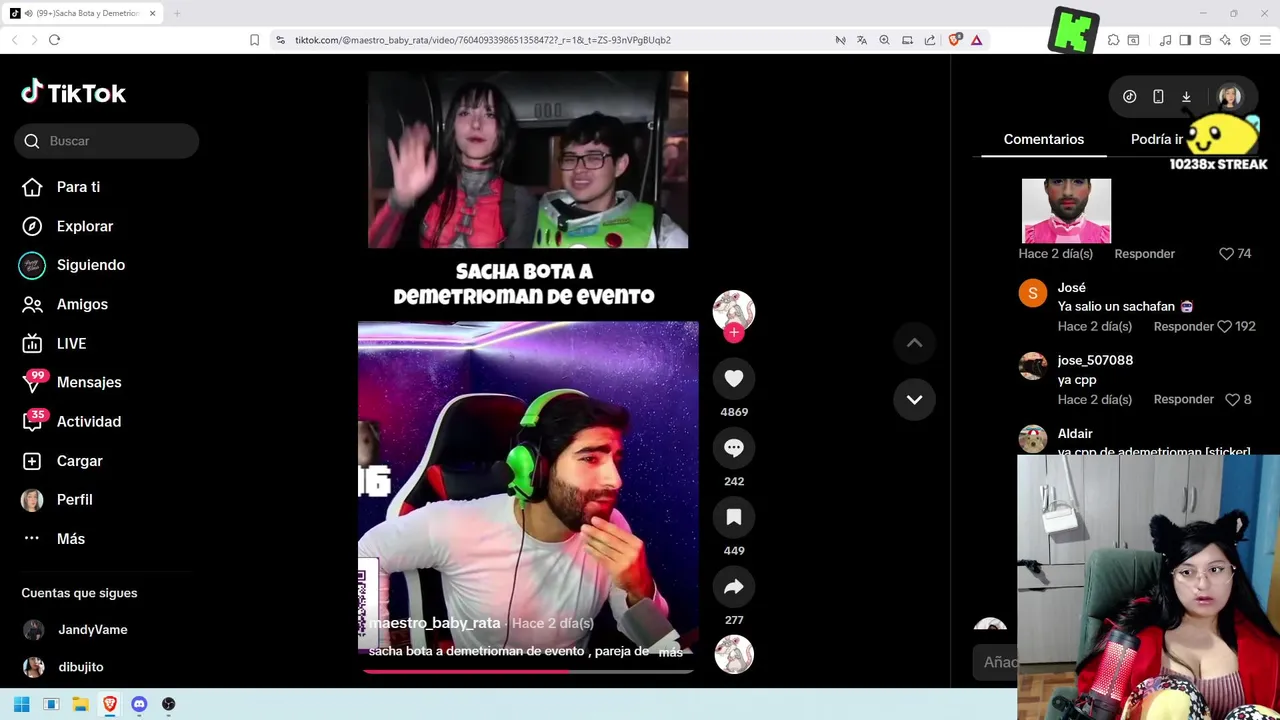
Task: Open the browser share icon
Action: tap(930, 40)
